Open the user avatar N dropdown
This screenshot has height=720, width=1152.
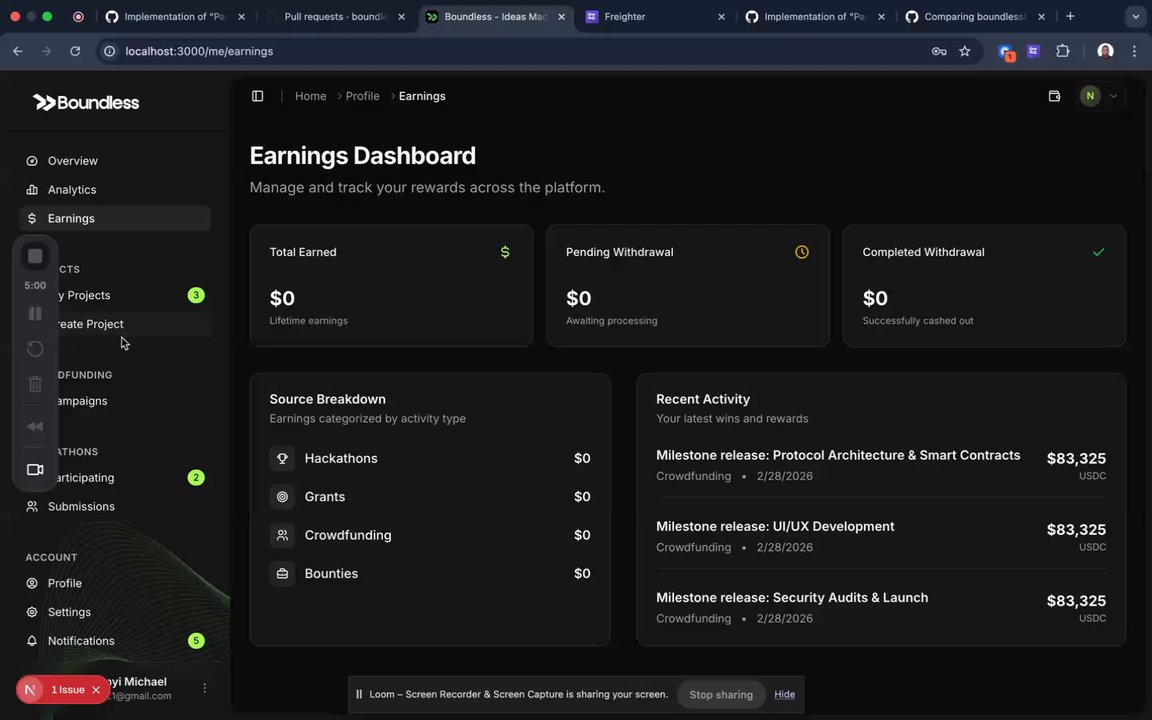[1099, 96]
